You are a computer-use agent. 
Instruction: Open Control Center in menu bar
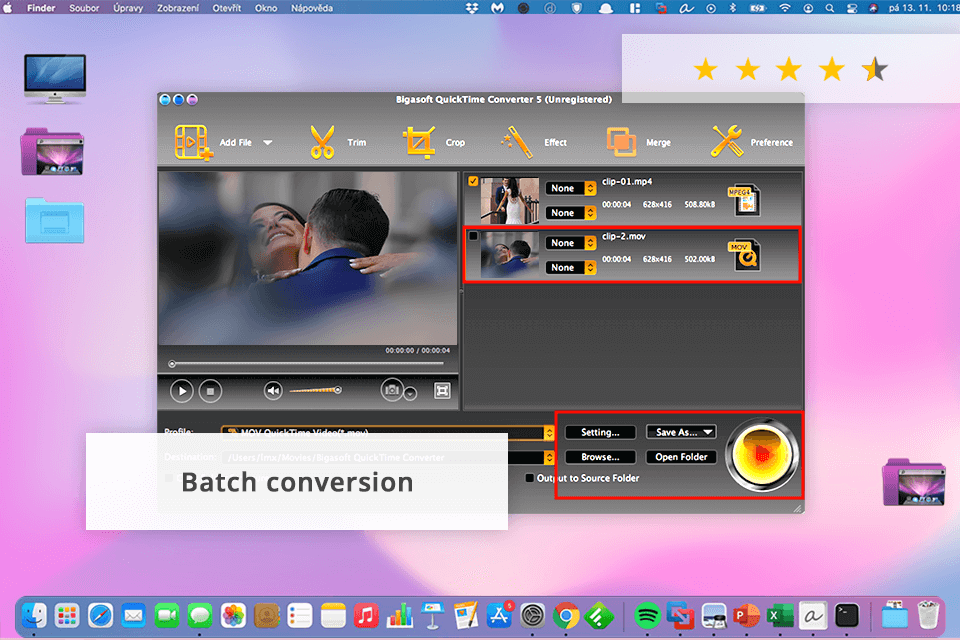(x=852, y=8)
